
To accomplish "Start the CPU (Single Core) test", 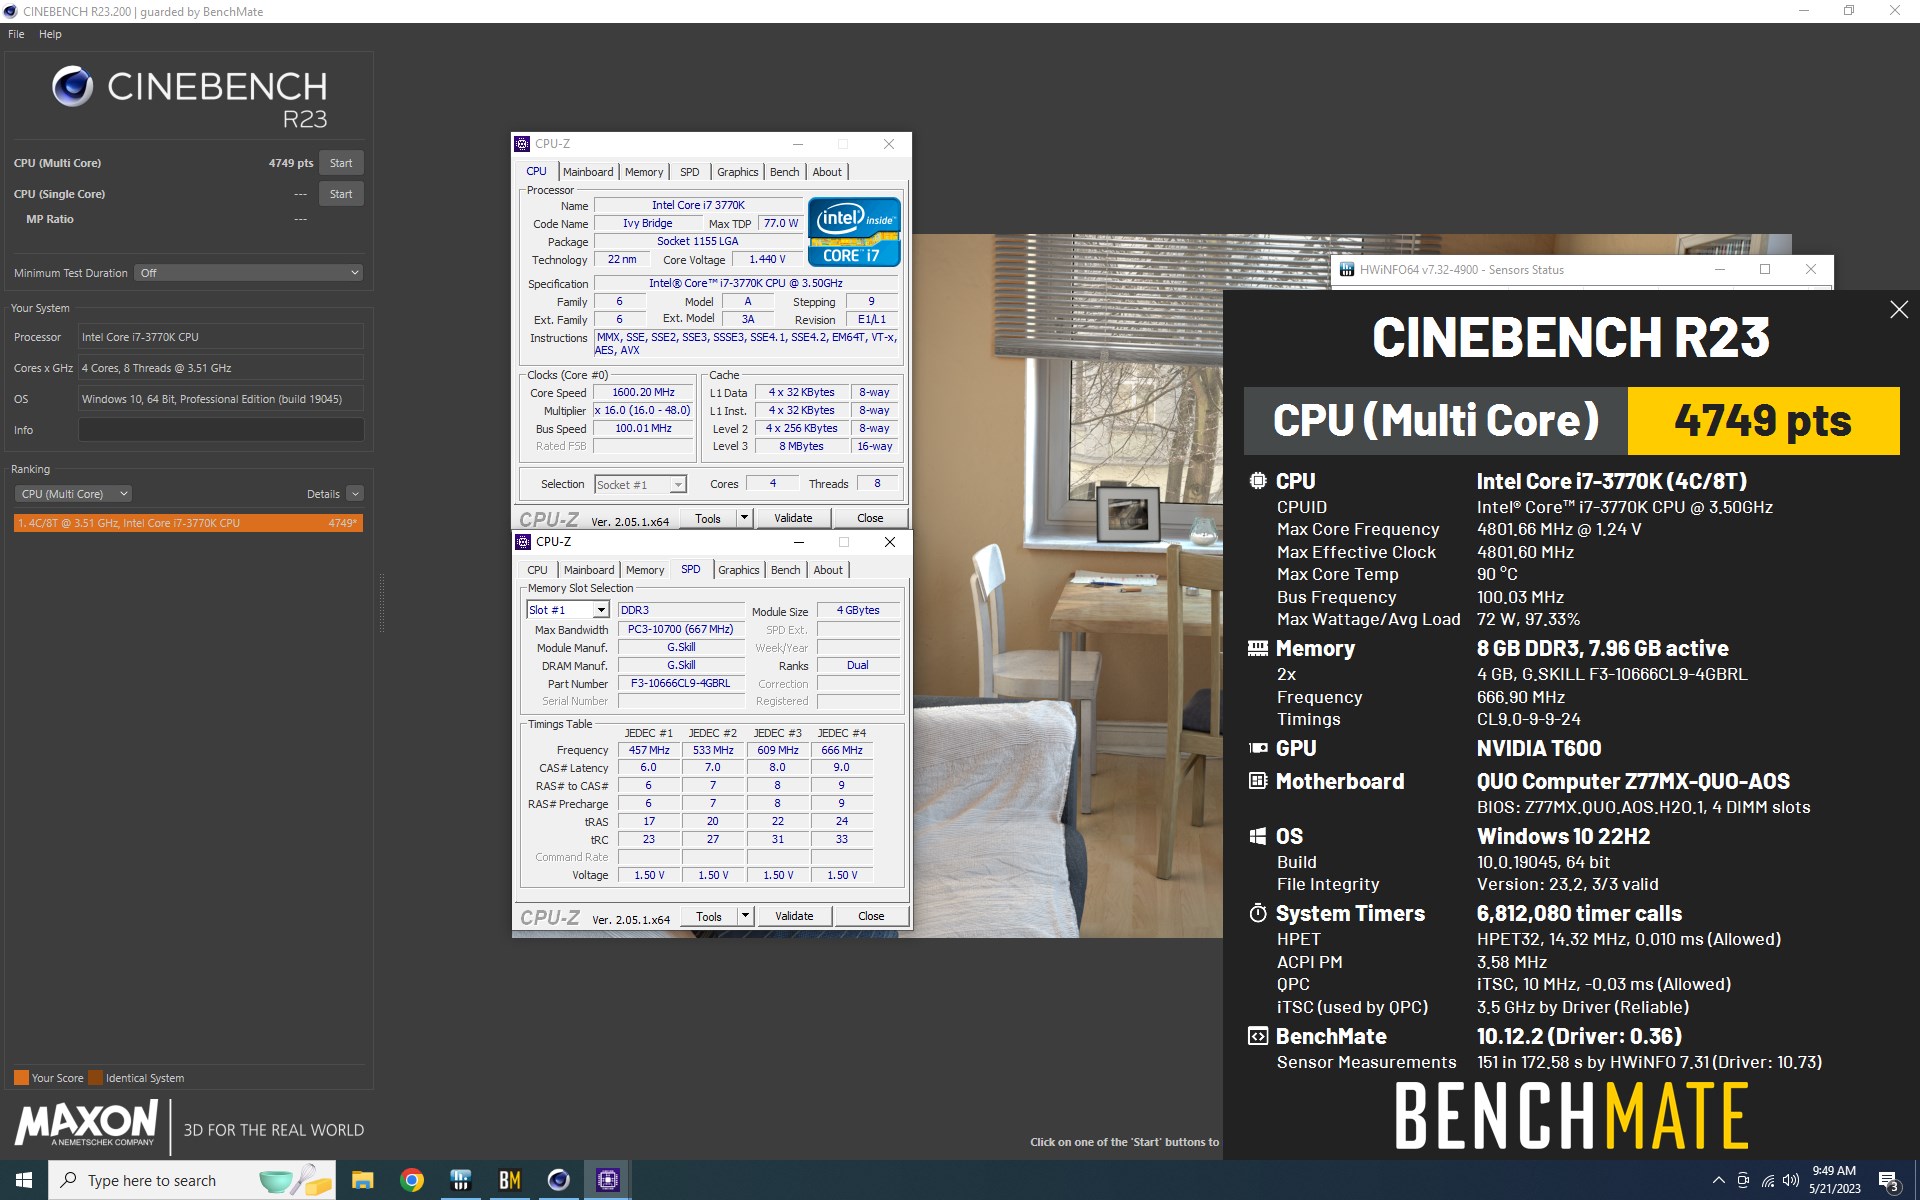I will point(341,194).
